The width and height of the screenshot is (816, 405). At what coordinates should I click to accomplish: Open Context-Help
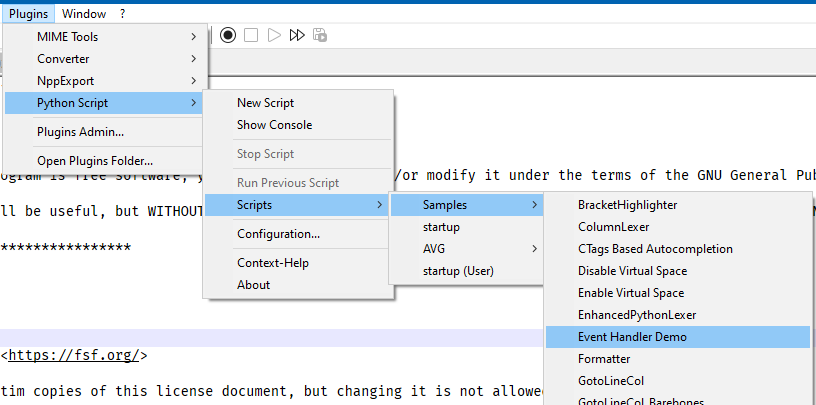pos(298,263)
